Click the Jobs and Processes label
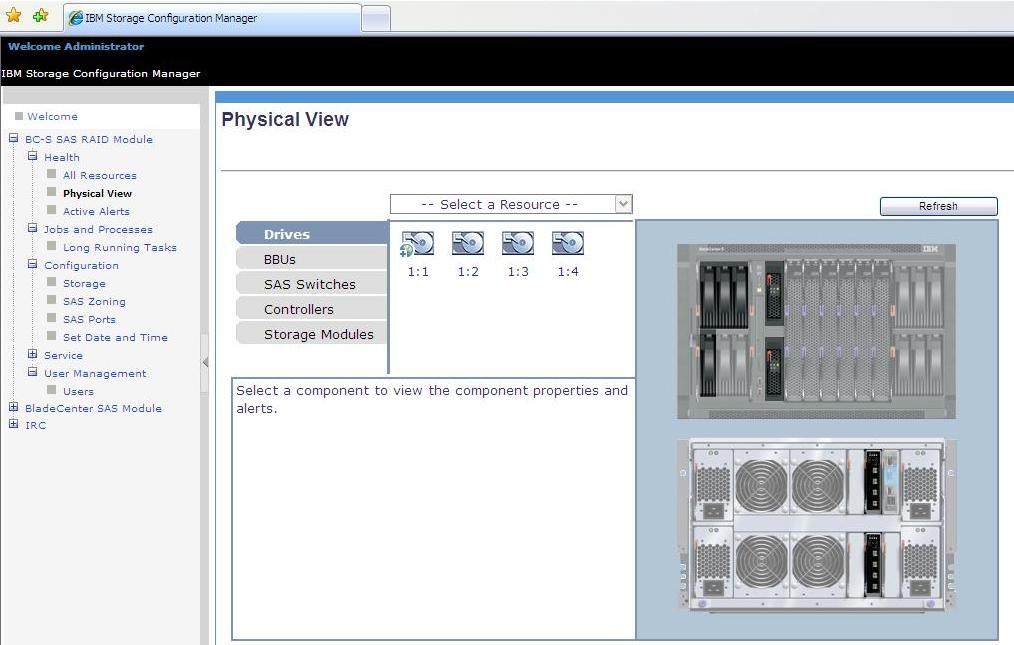The width and height of the screenshot is (1014, 645). coord(98,230)
